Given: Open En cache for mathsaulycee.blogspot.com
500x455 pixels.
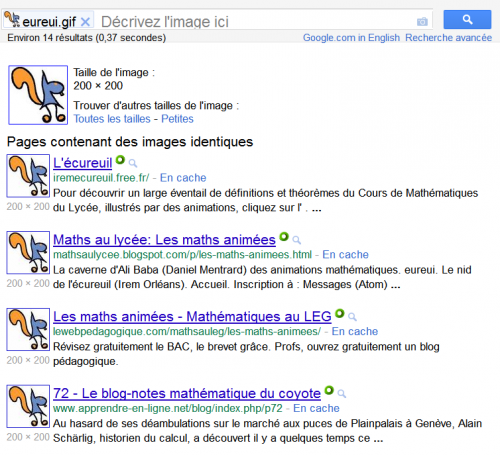Looking at the screenshot, I should coord(345,254).
